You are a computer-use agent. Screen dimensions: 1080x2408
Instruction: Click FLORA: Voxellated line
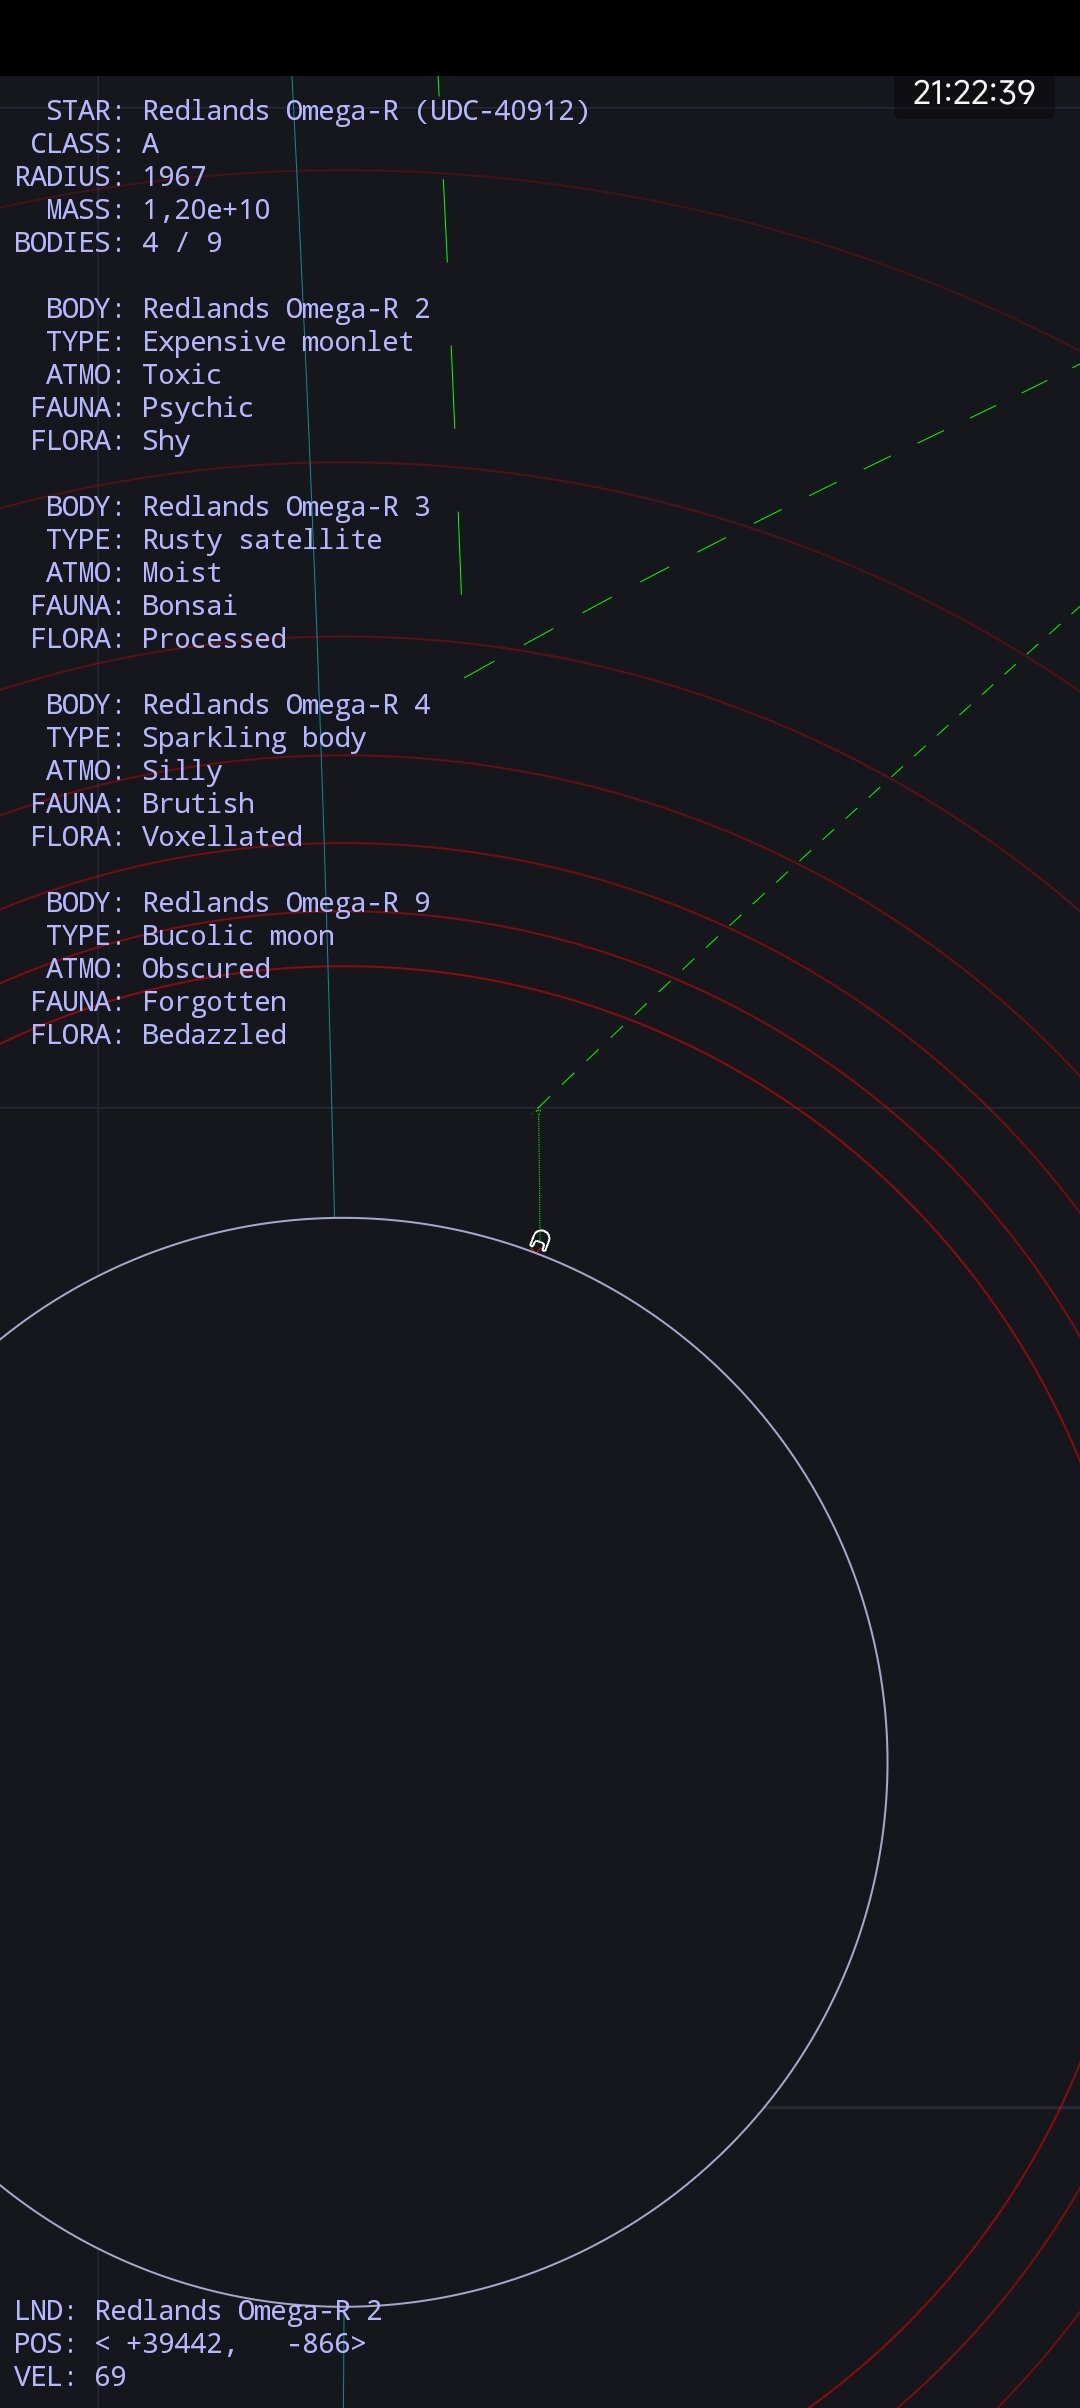166,836
